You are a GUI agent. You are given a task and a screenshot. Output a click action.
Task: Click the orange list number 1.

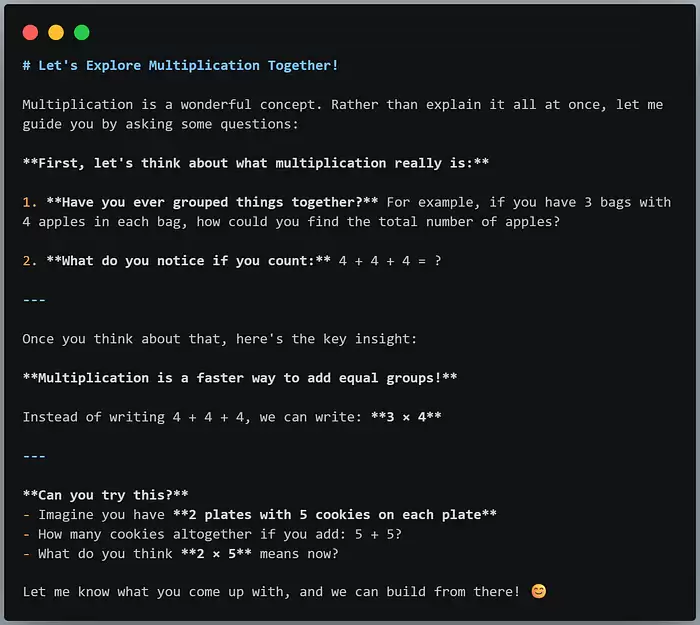coord(29,202)
